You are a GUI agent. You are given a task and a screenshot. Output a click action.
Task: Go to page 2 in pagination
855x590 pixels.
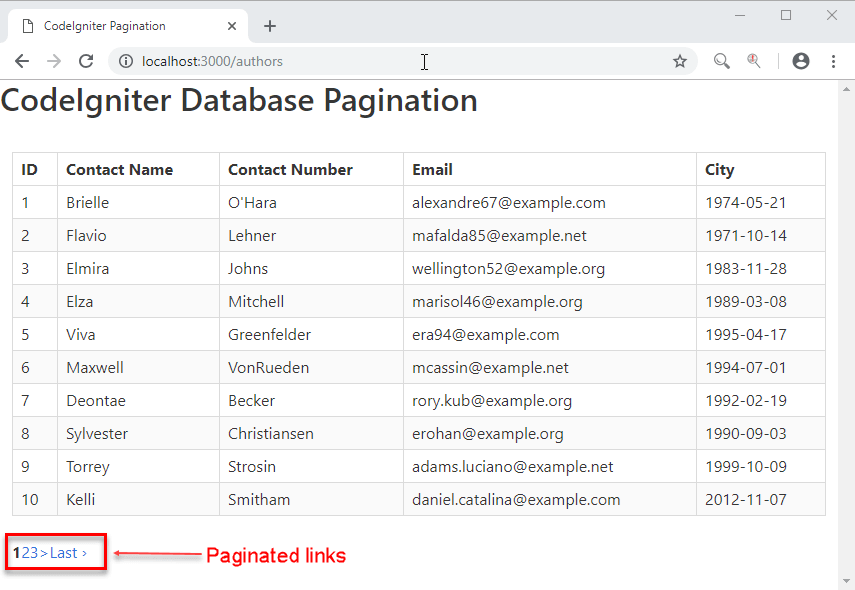coord(26,553)
